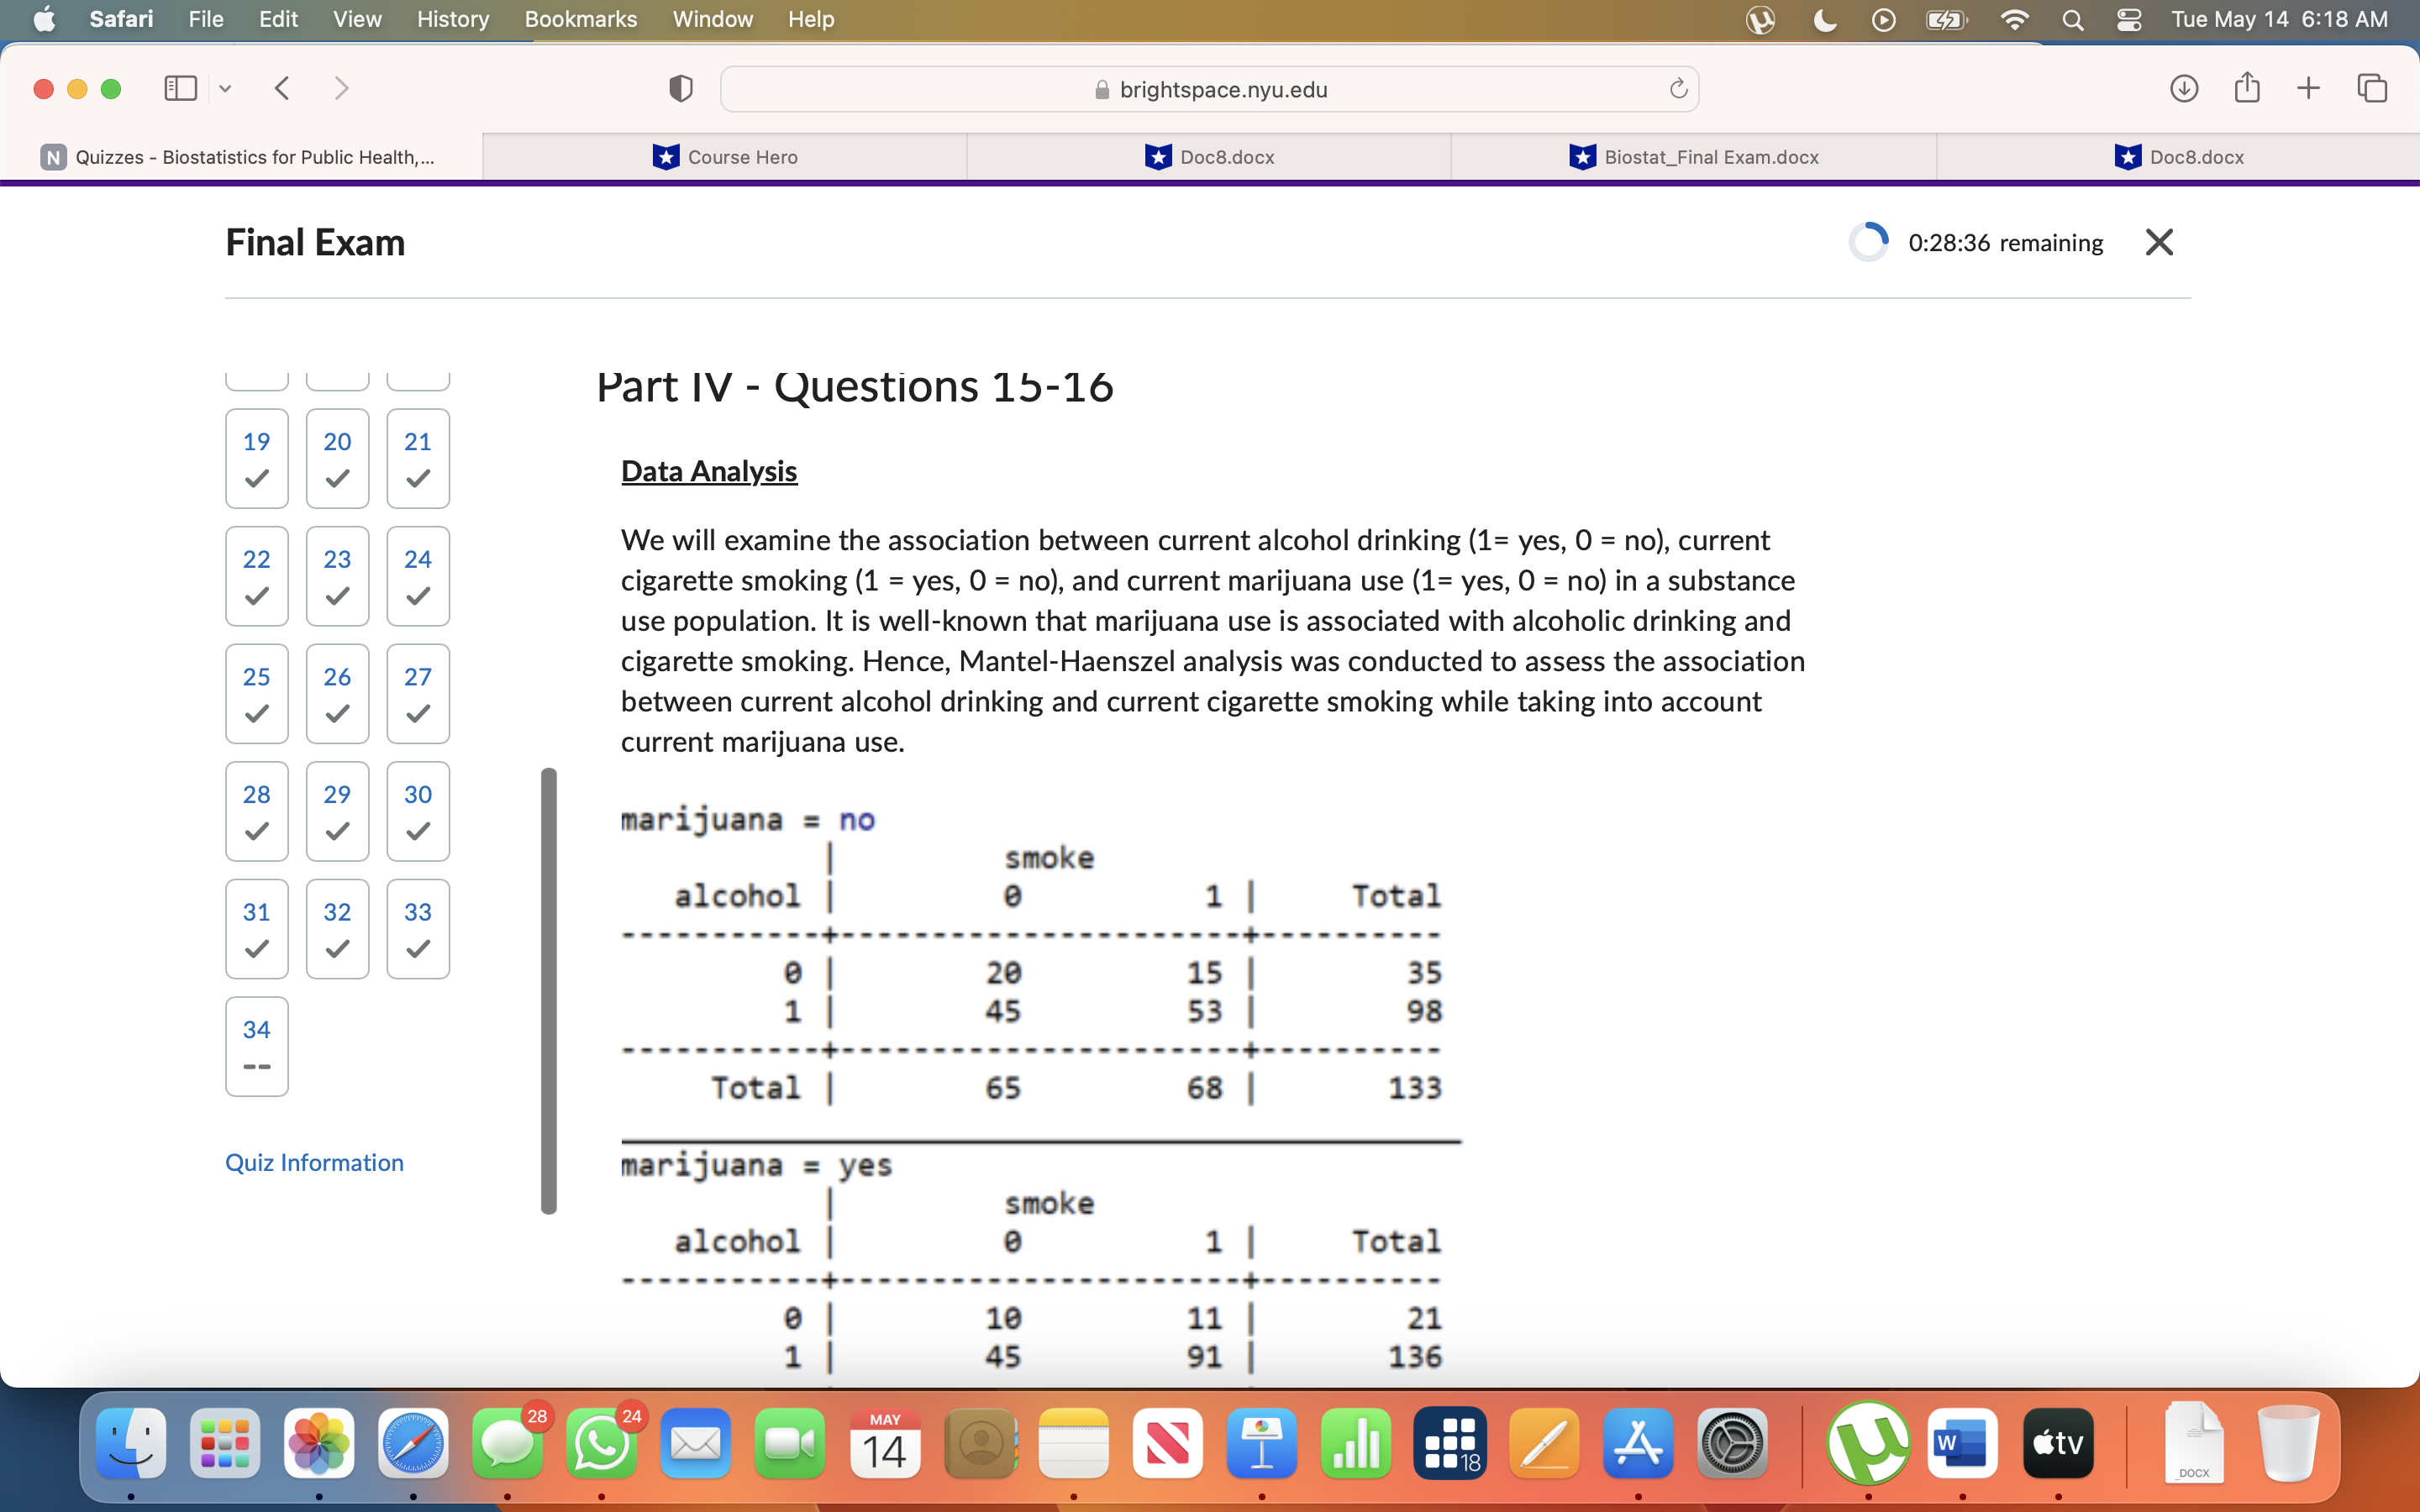Click the Share icon in Safari toolbar
2420x1512 pixels.
point(2249,89)
